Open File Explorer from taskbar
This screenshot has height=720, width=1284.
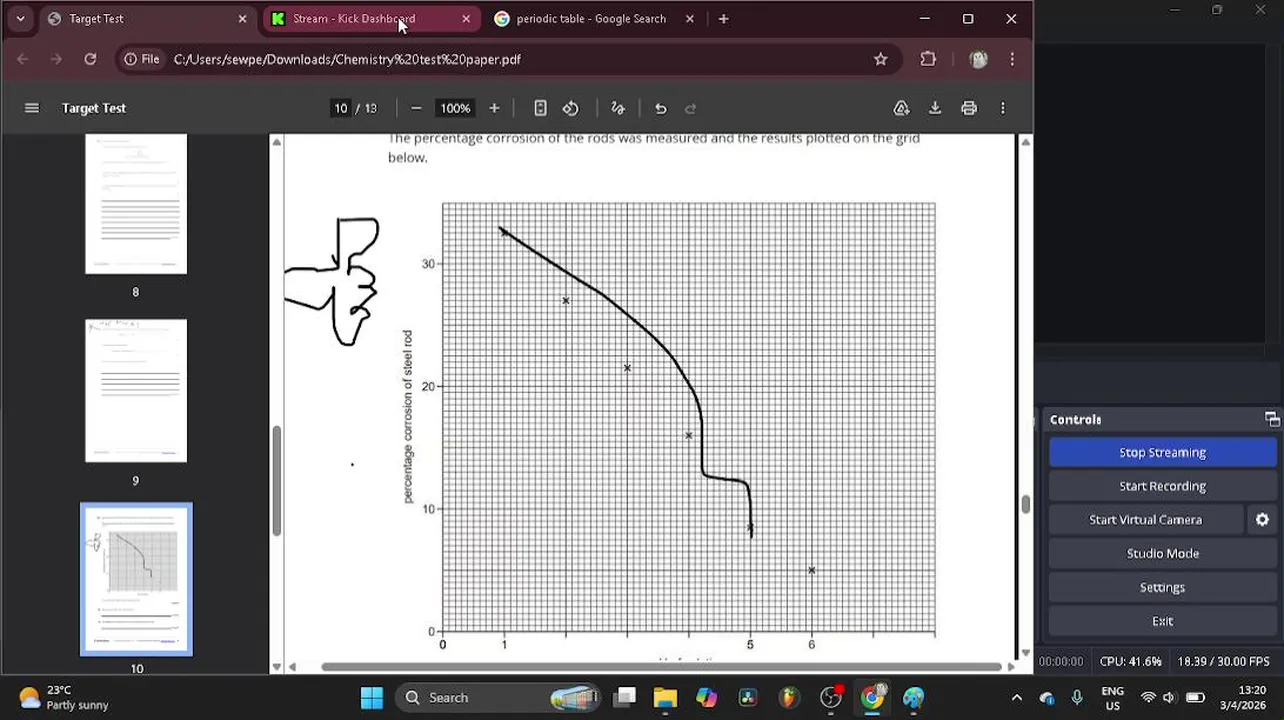coord(665,697)
